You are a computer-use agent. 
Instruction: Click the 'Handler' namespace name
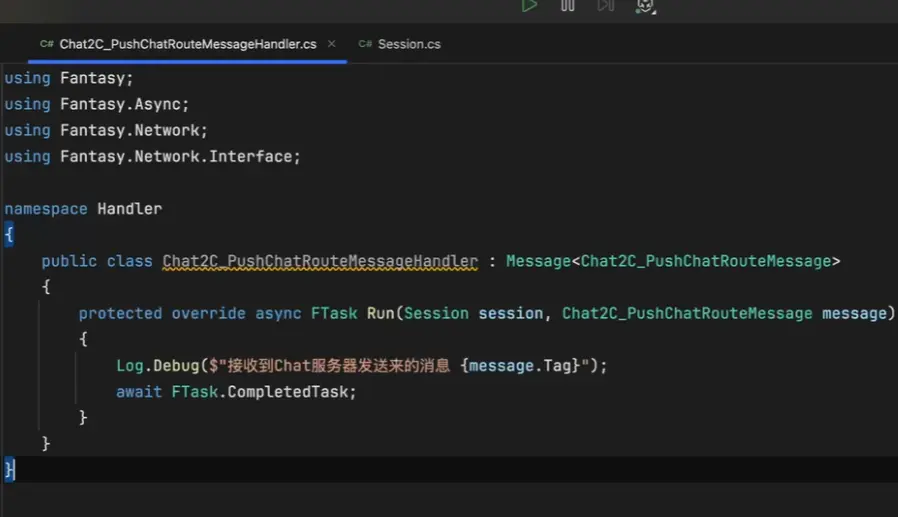129,209
